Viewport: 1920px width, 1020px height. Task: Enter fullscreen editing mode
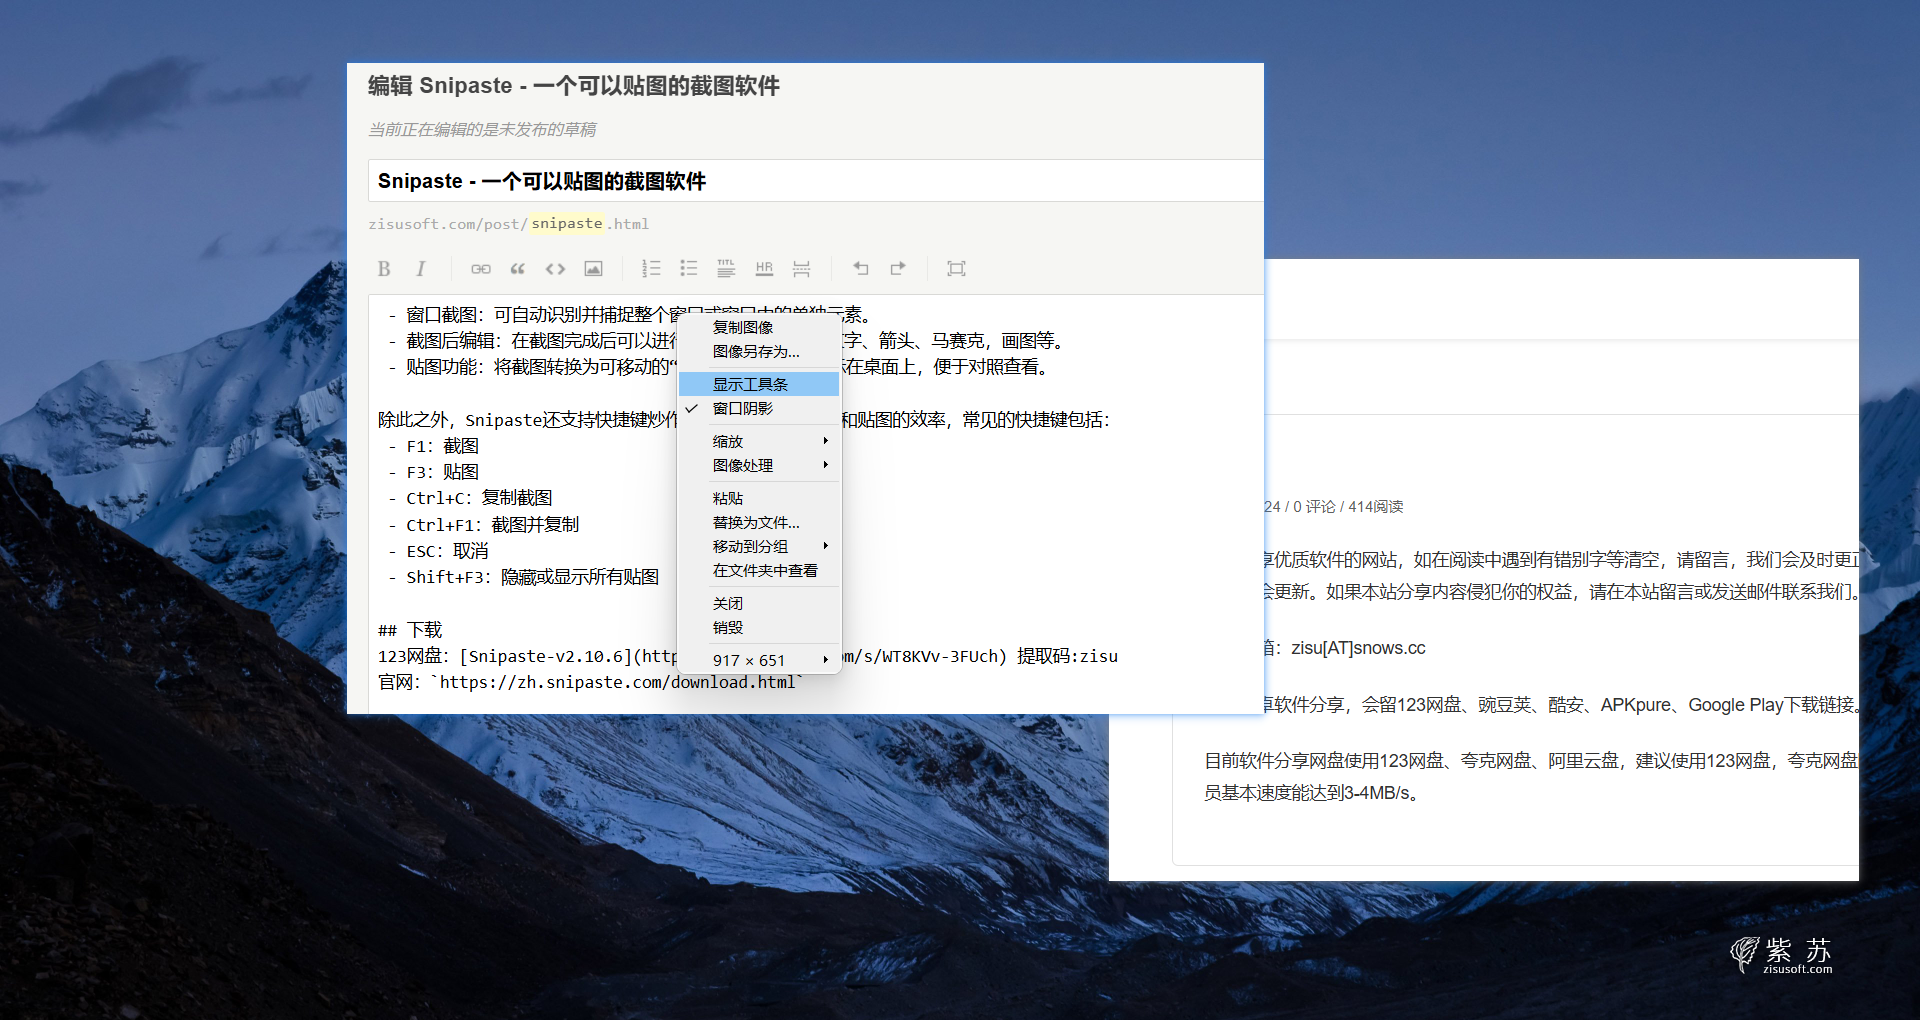956,268
